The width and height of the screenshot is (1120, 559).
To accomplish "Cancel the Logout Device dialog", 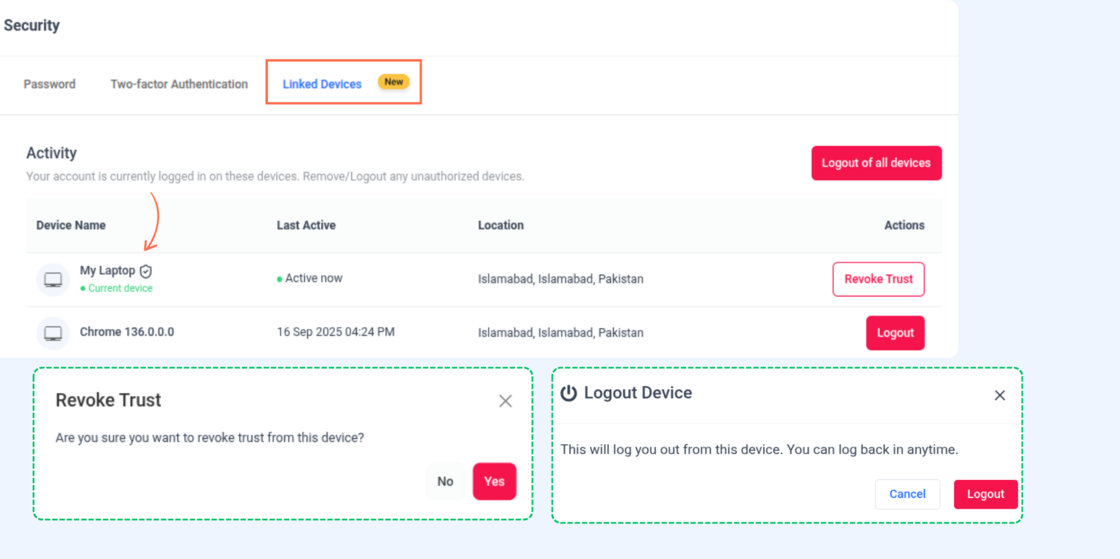I will point(907,494).
